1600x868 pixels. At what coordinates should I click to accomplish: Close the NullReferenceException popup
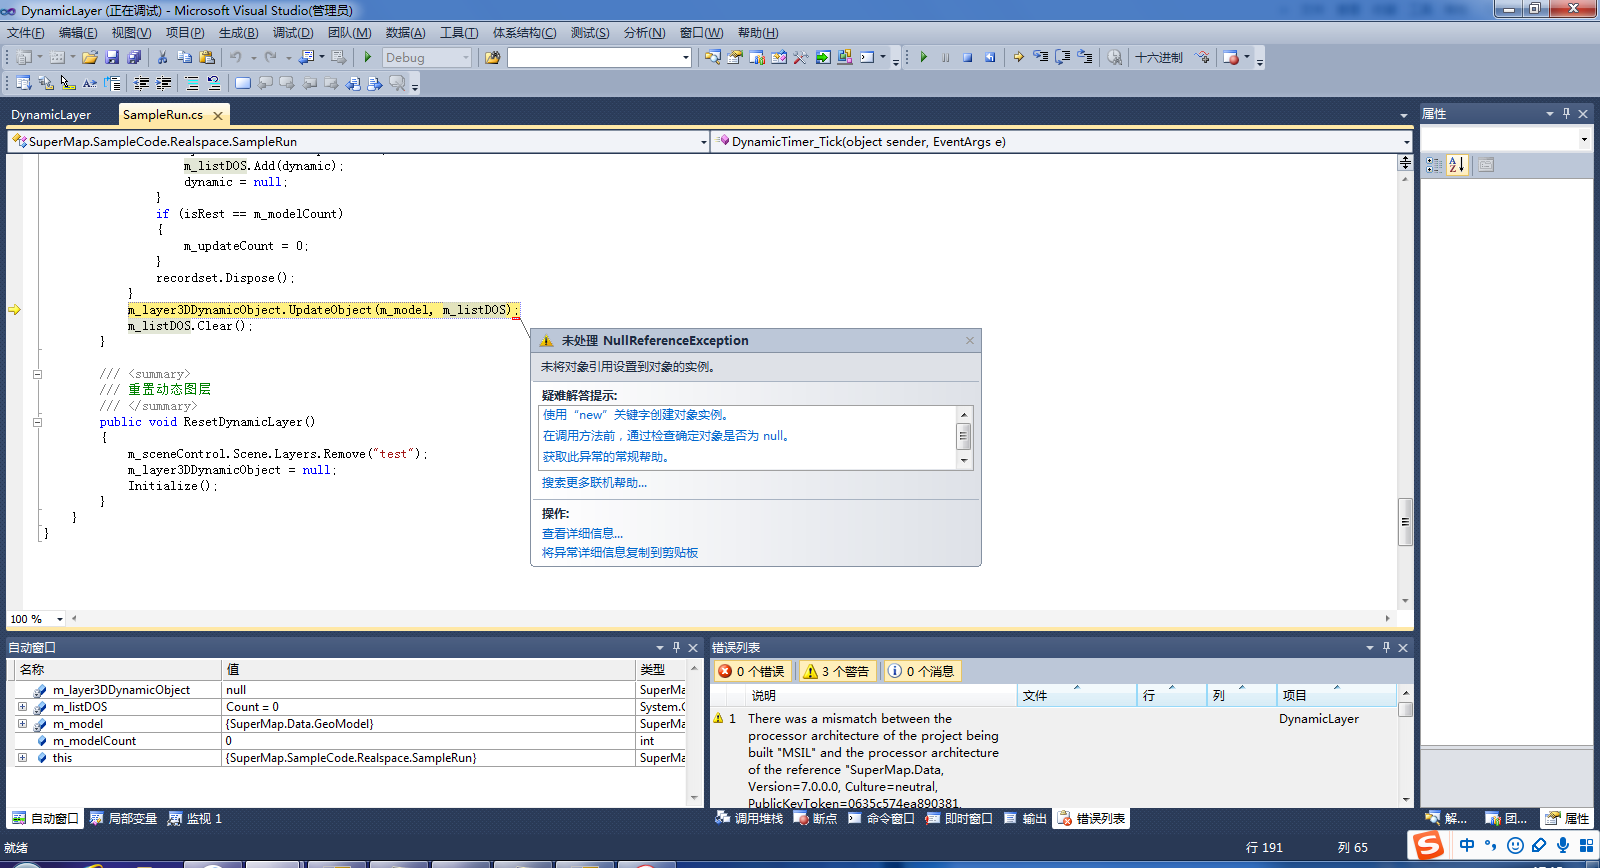(x=969, y=341)
